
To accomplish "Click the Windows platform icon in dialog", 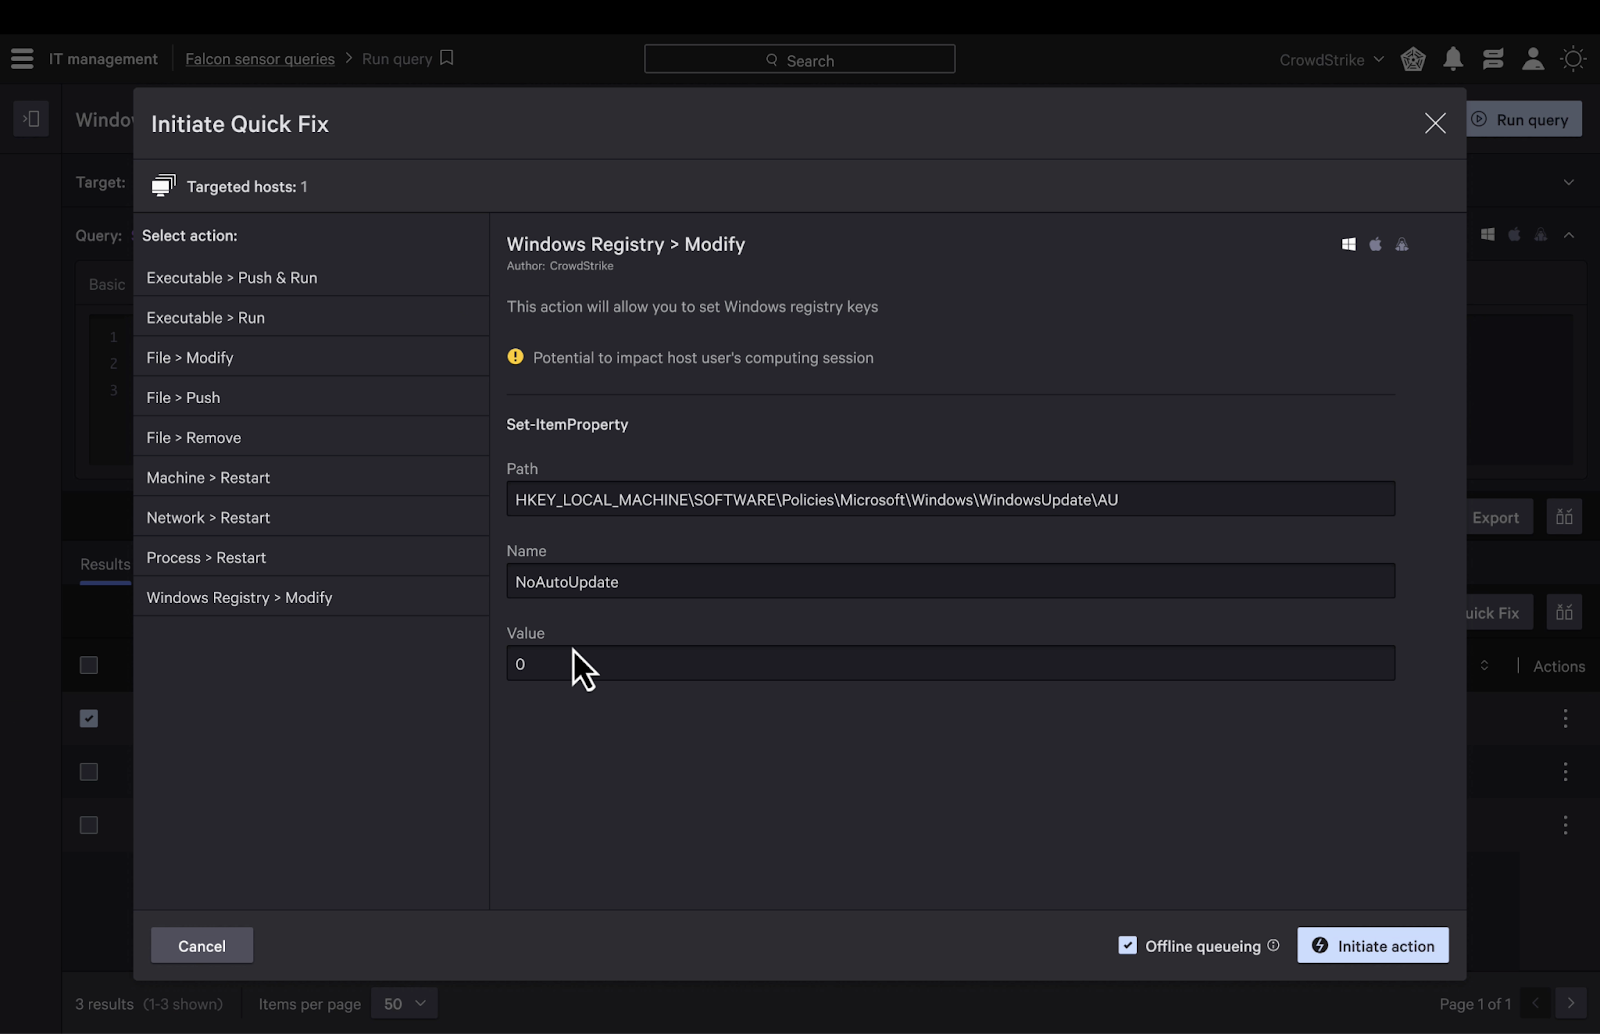I will (x=1349, y=244).
